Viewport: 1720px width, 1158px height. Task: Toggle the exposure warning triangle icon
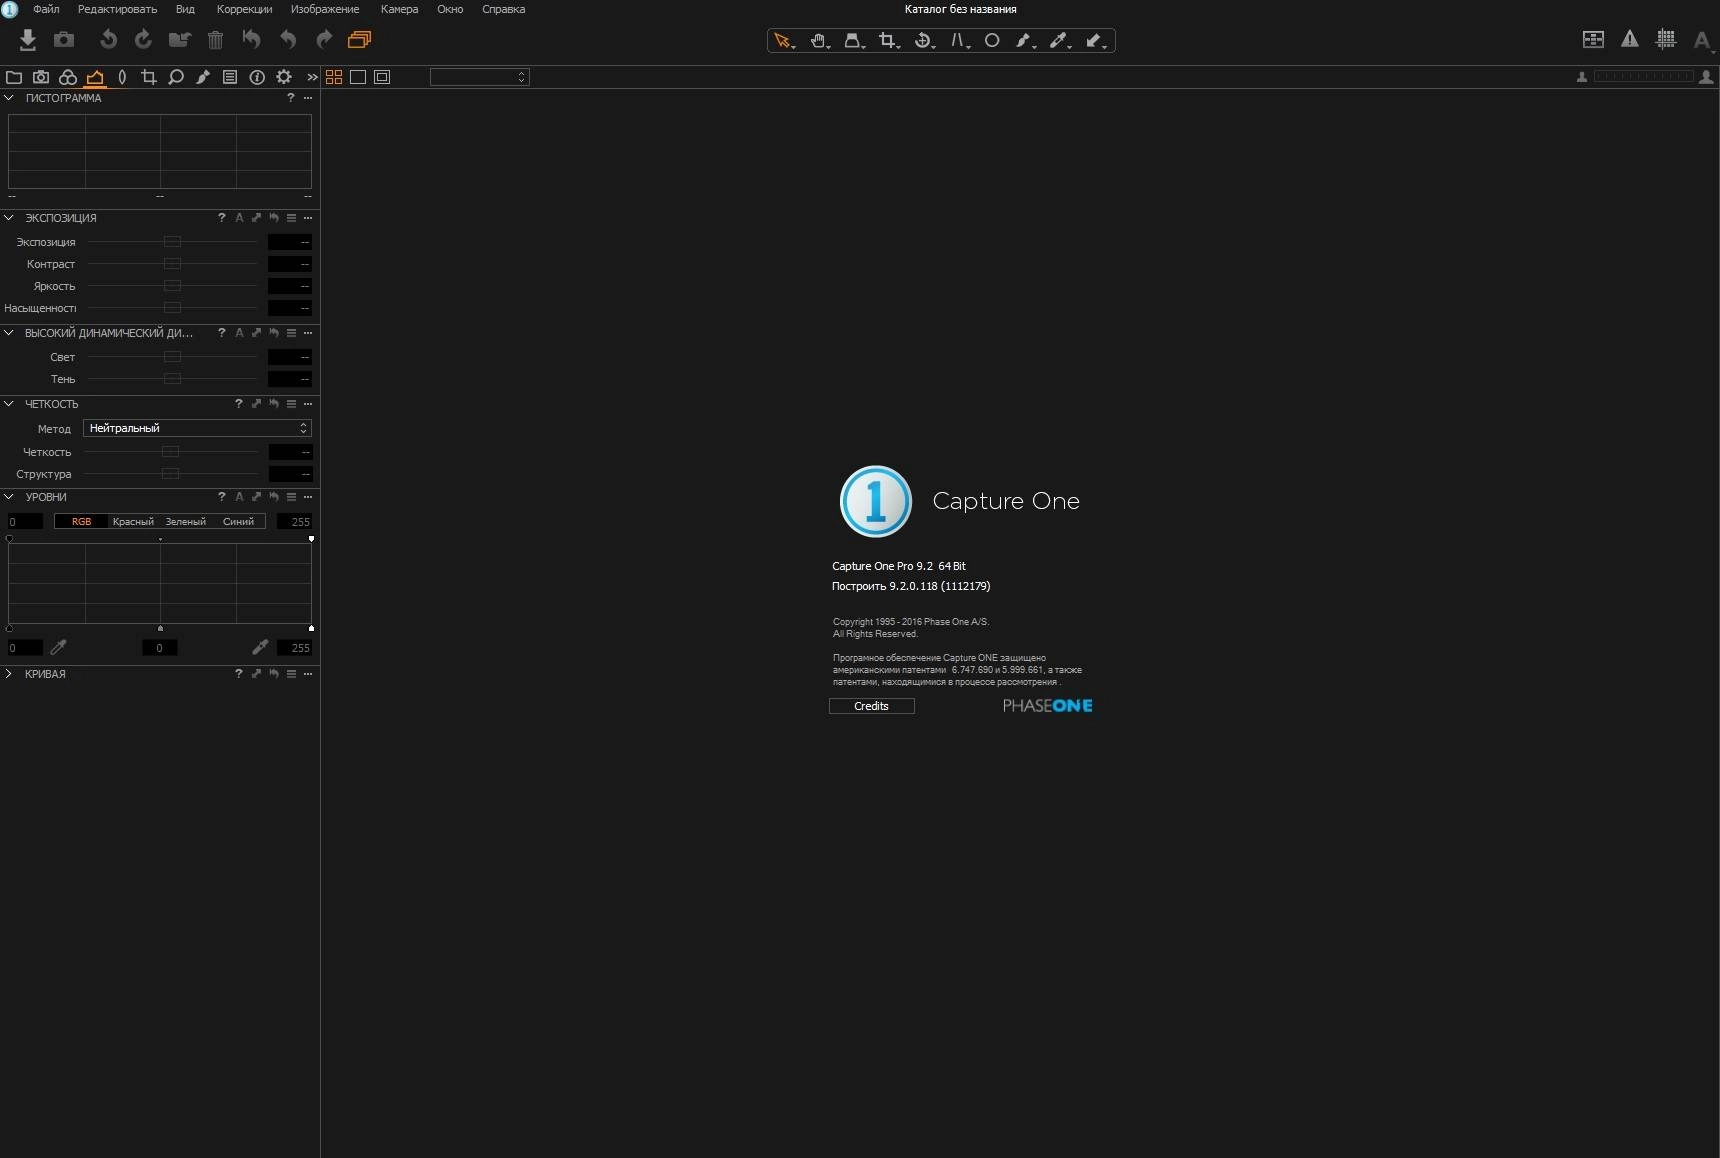click(1630, 39)
